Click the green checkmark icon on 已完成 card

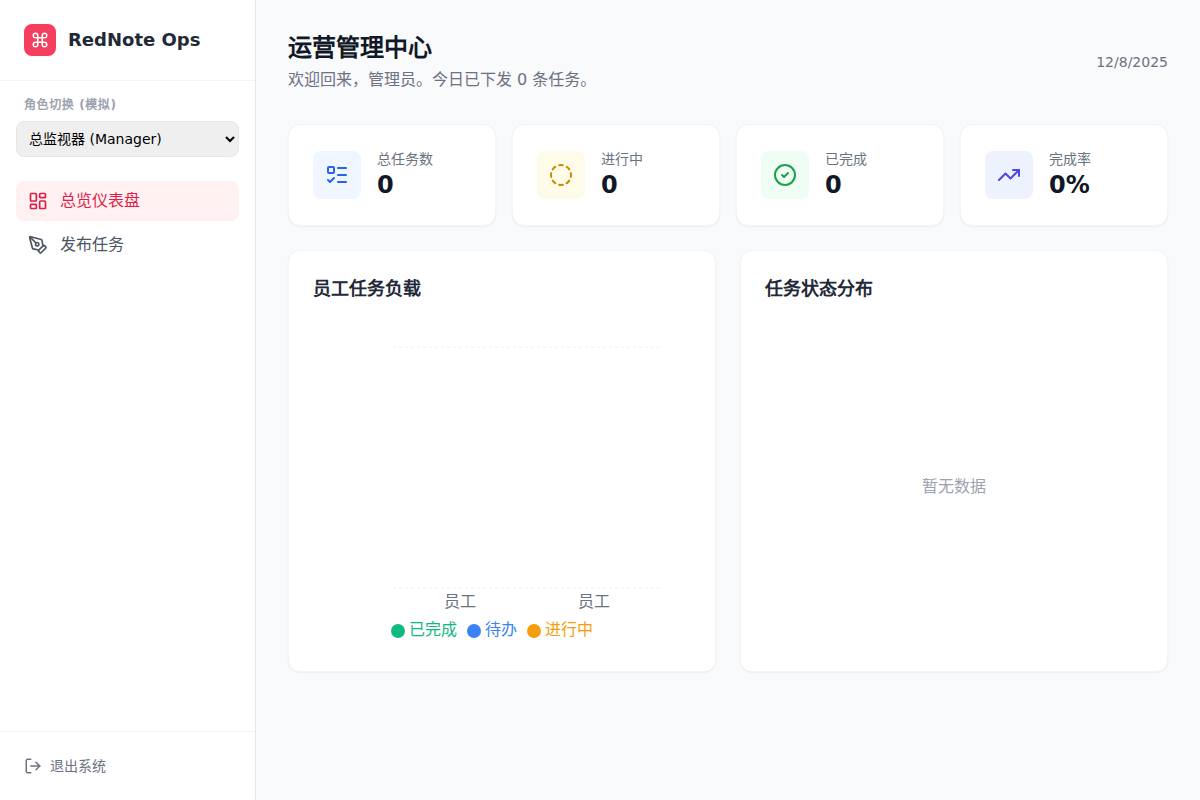click(785, 175)
